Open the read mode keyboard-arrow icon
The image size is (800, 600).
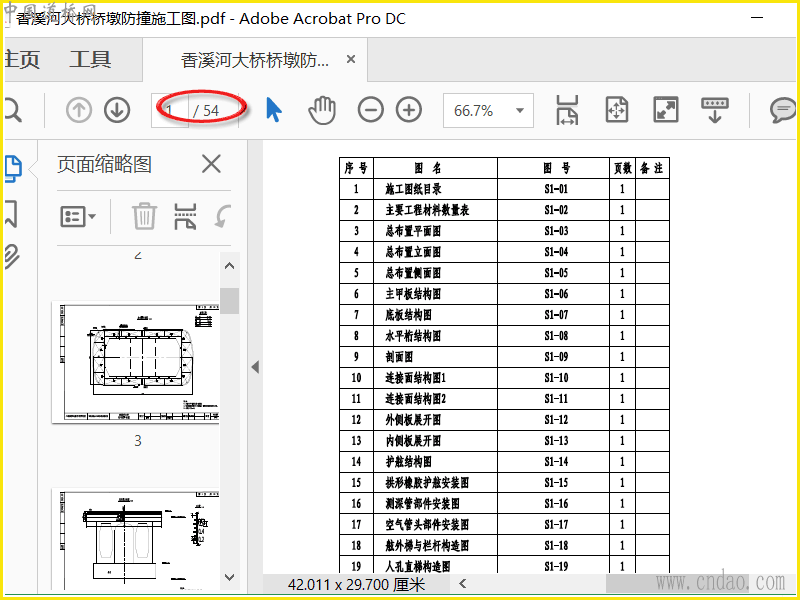(x=714, y=110)
